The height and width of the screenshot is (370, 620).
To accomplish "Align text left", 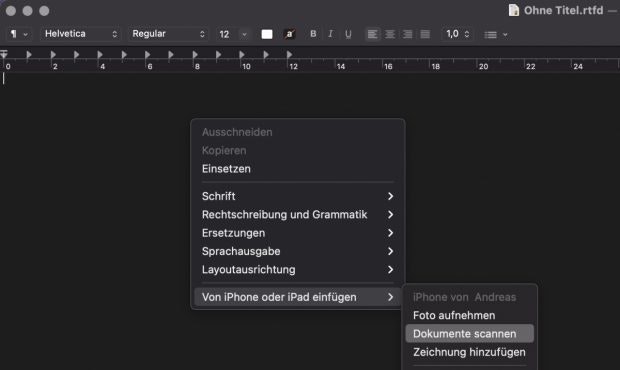I will (x=372, y=34).
